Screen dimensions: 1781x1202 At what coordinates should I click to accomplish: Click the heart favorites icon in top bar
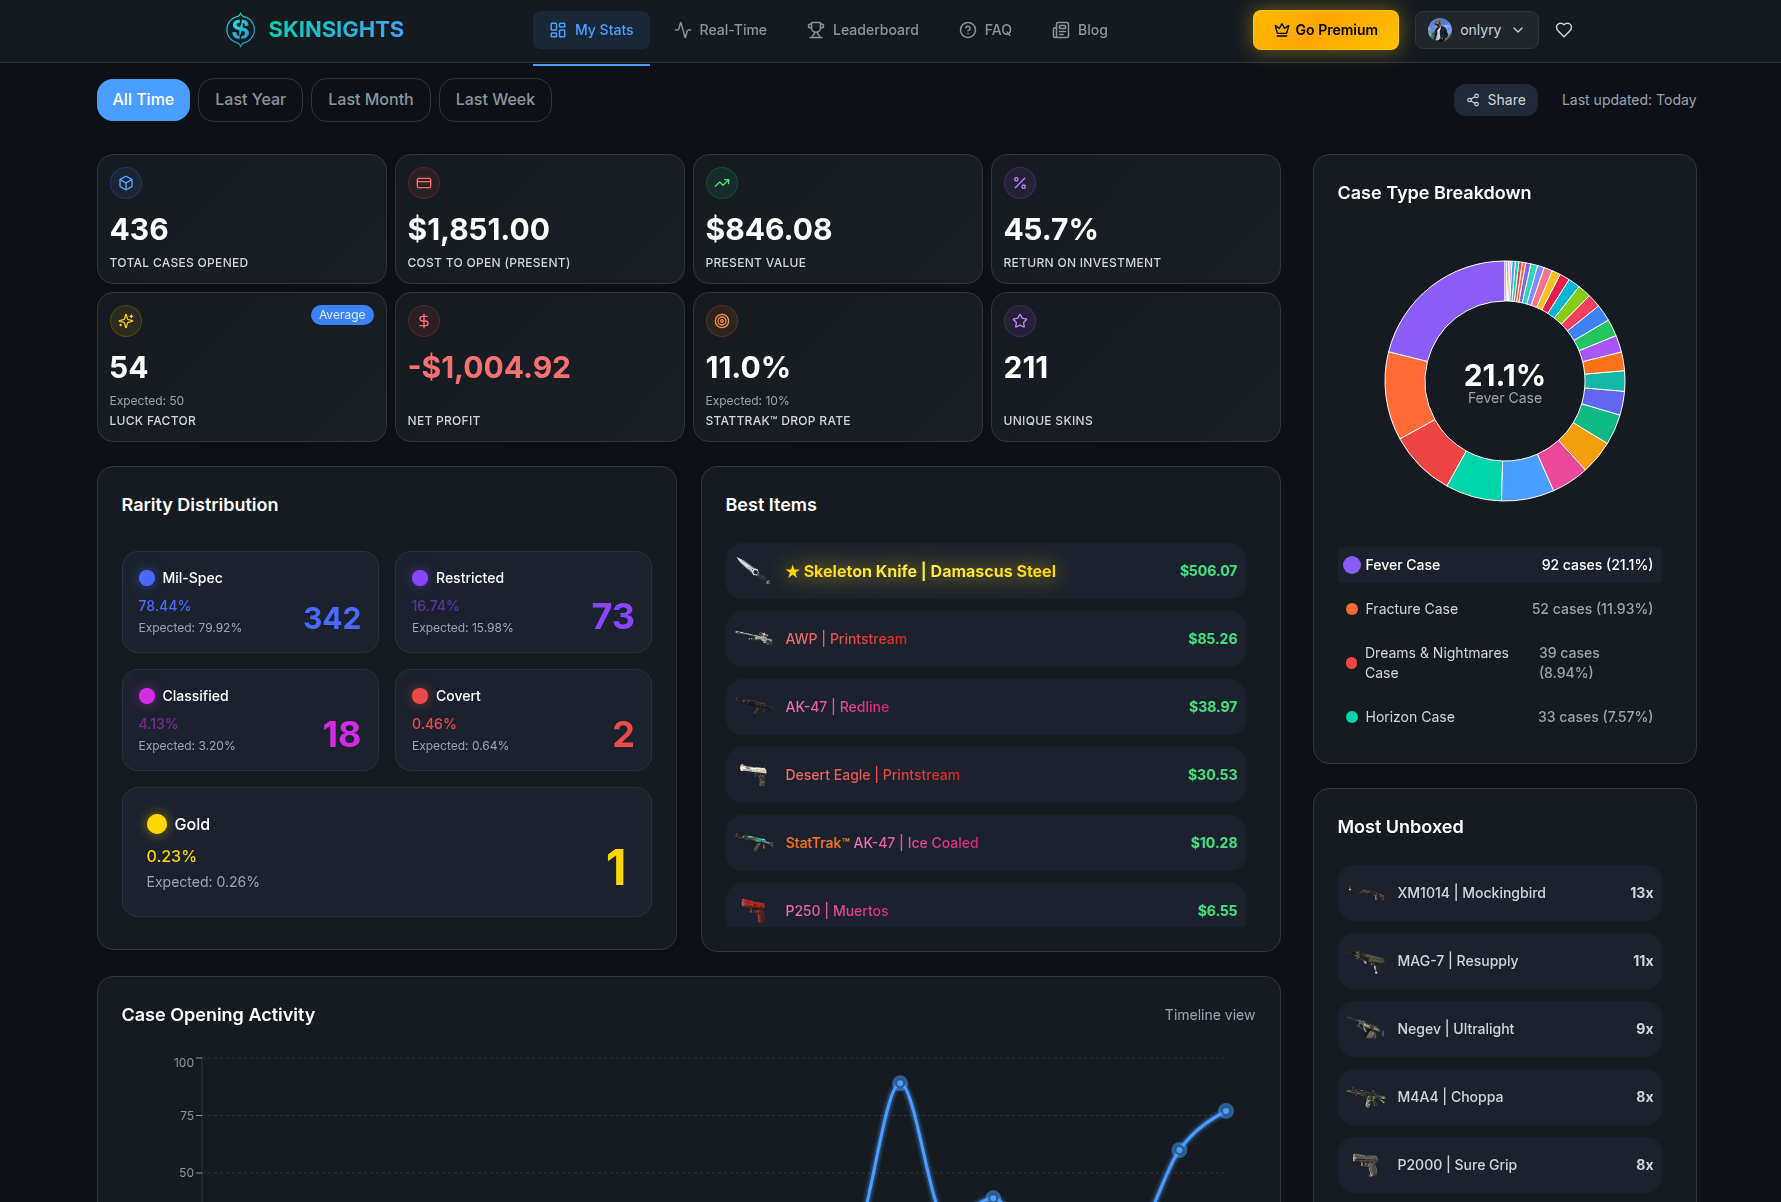(x=1563, y=30)
